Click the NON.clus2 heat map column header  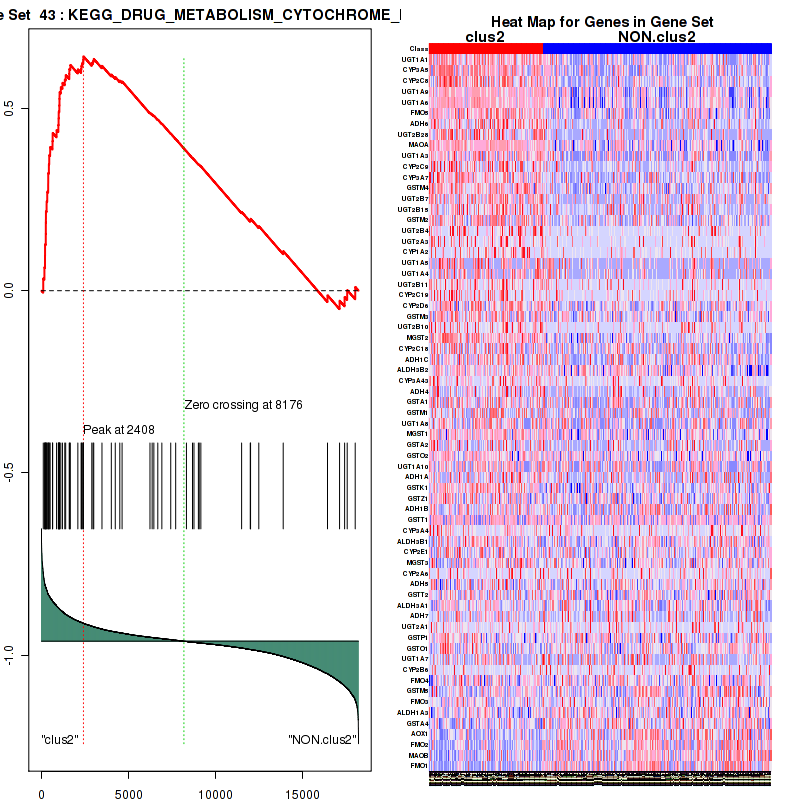657,36
